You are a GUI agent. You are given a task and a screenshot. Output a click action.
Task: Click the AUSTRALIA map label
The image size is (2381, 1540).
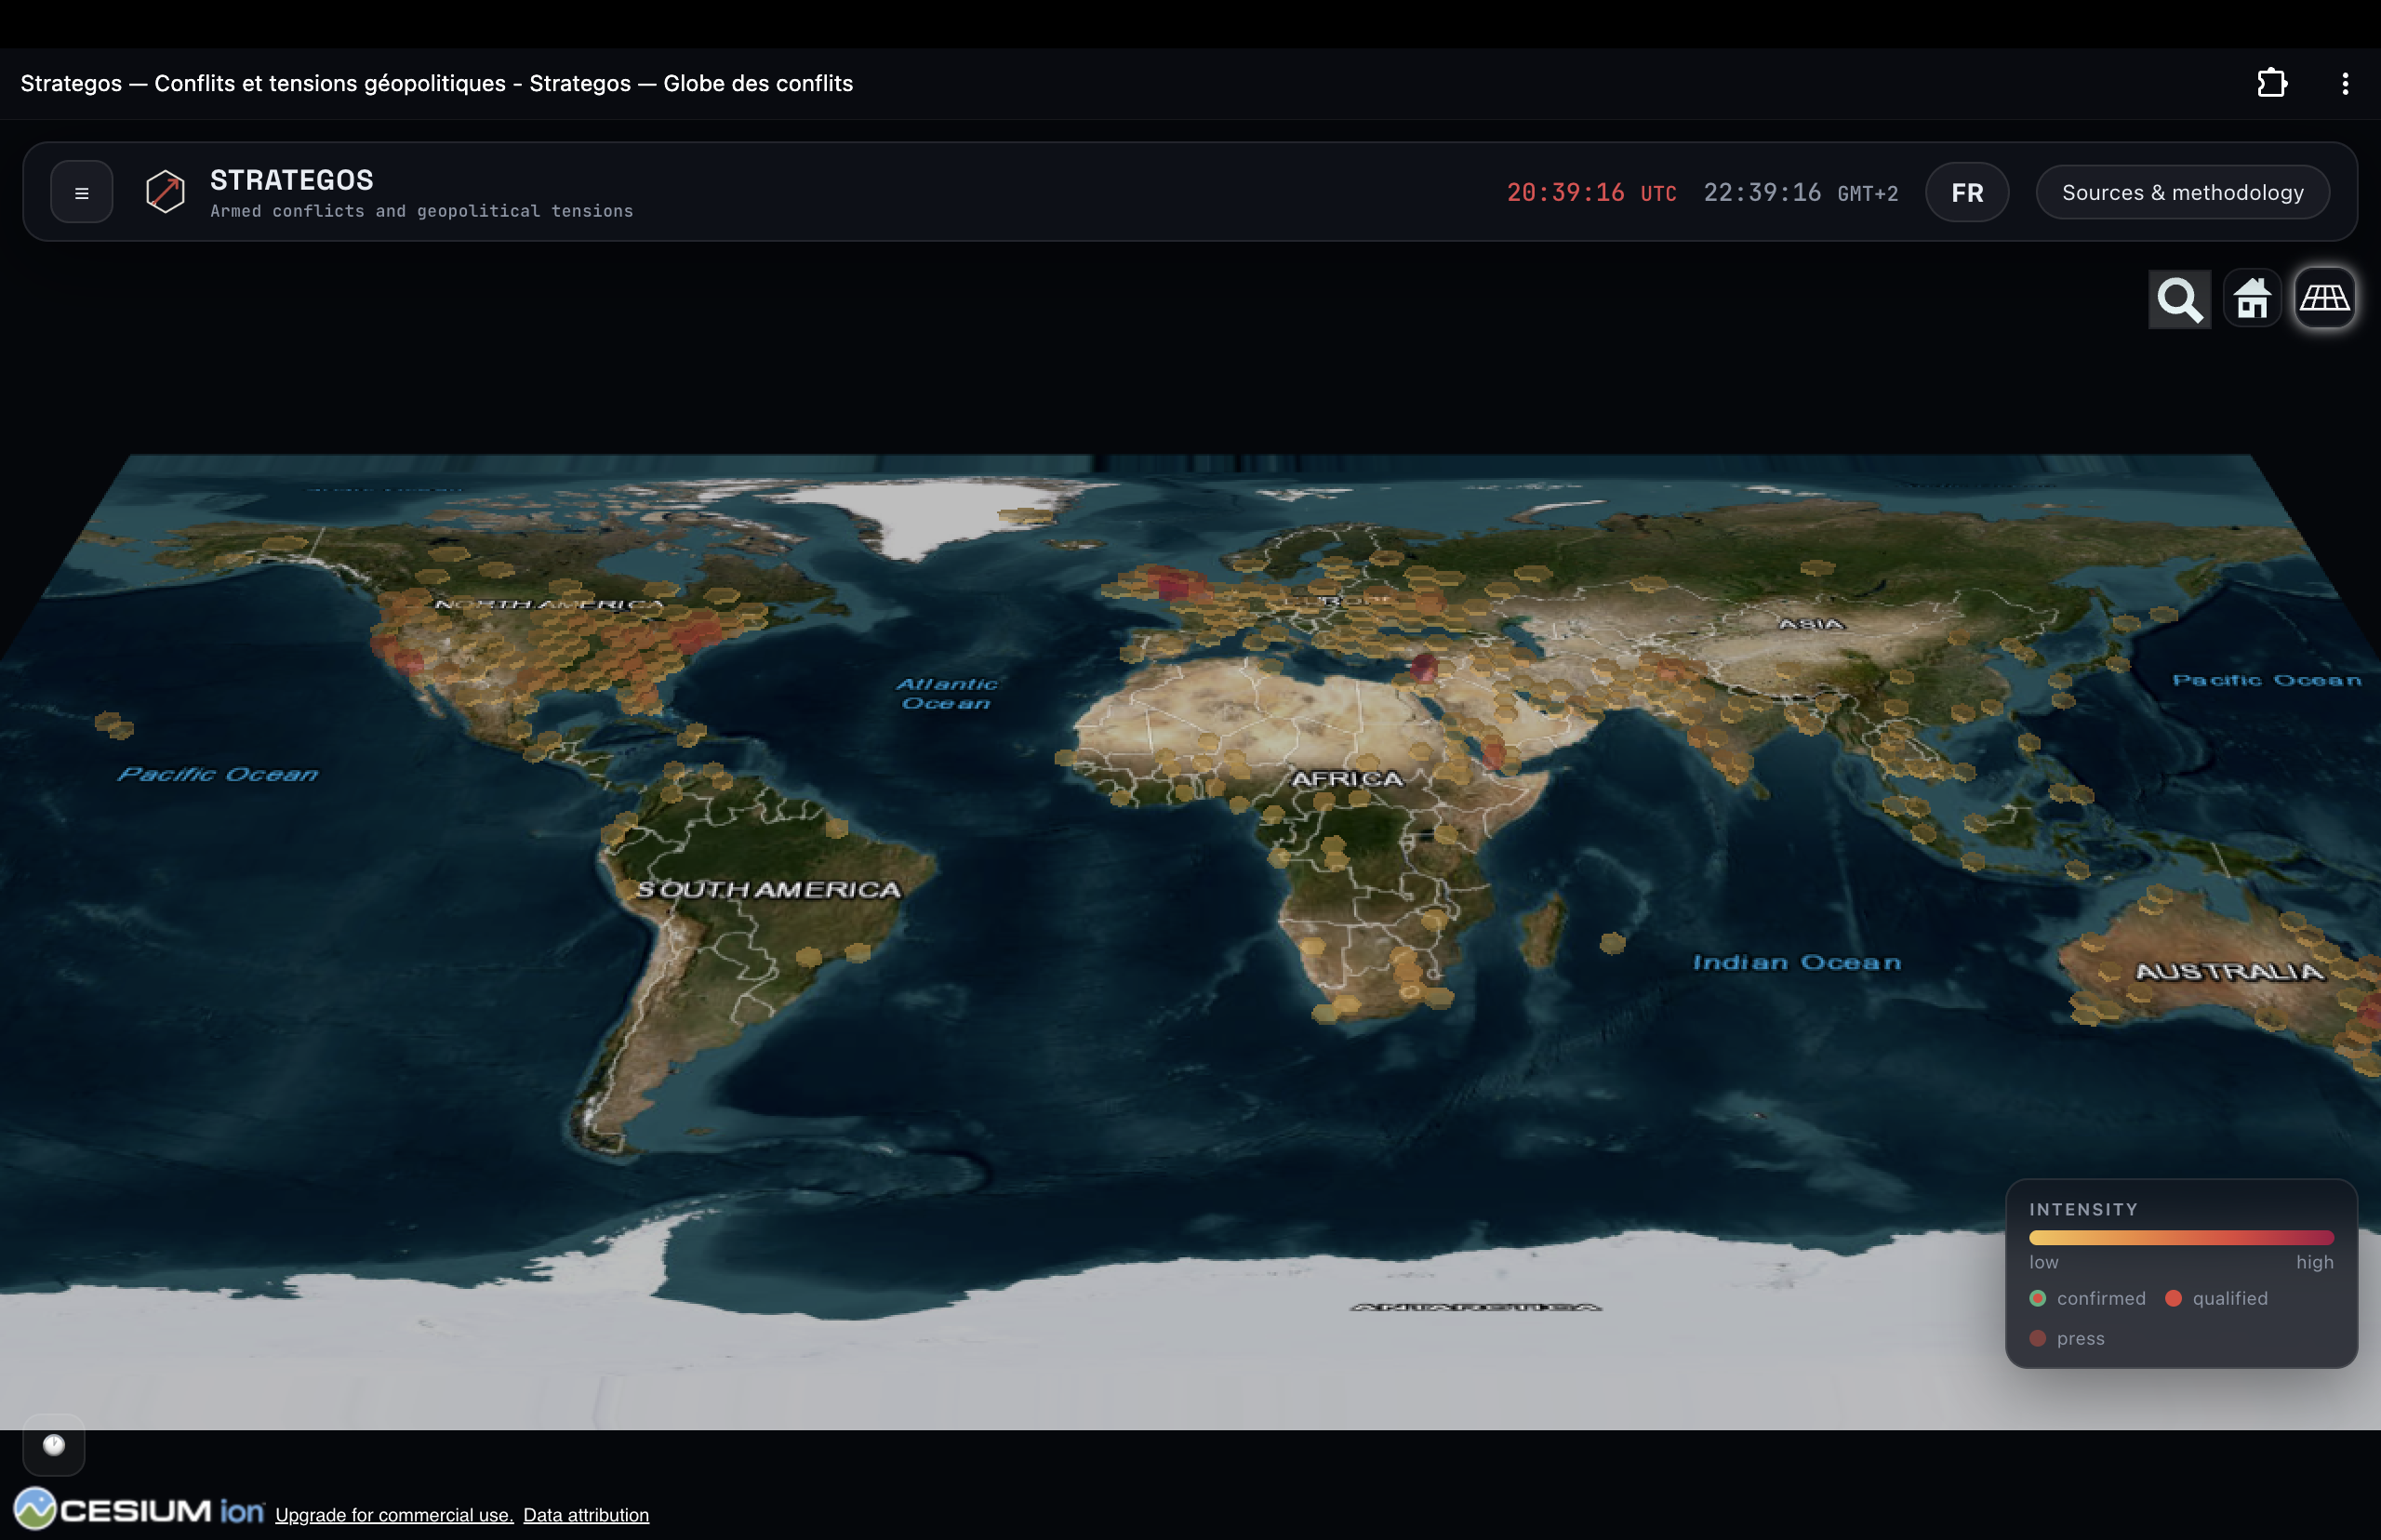click(x=2229, y=971)
